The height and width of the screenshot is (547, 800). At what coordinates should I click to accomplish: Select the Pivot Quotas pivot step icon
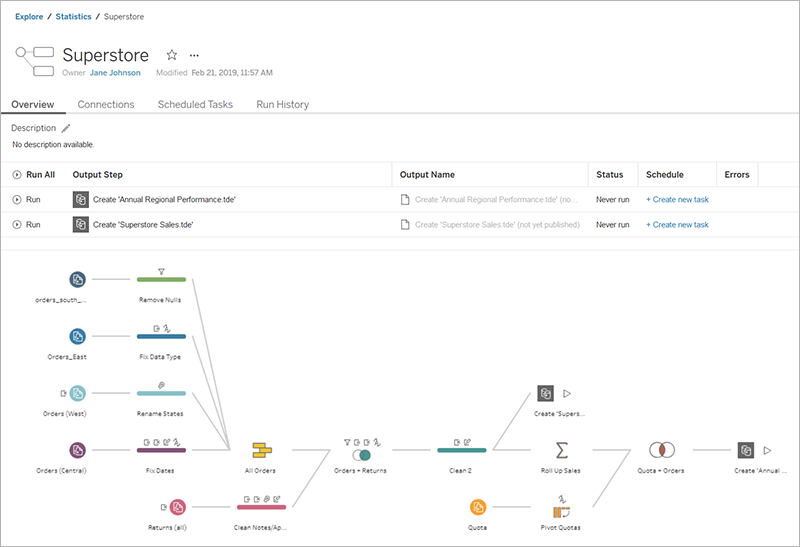pyautogui.click(x=561, y=512)
